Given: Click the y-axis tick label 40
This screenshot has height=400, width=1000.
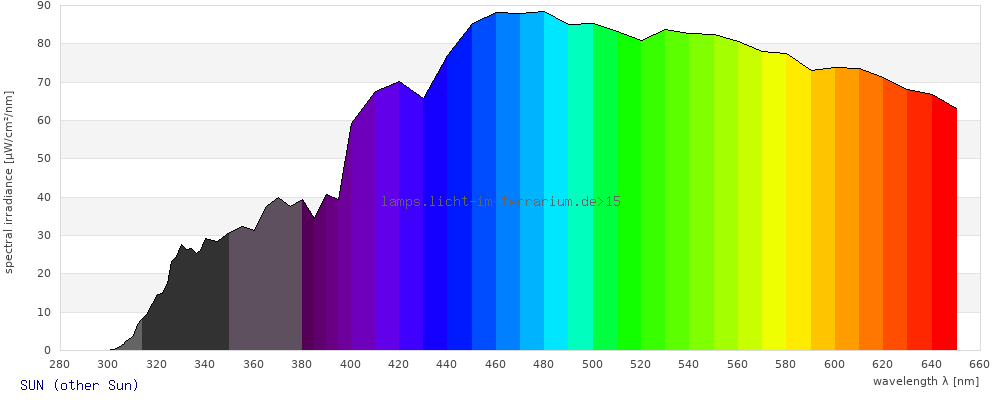Looking at the screenshot, I should coord(44,197).
